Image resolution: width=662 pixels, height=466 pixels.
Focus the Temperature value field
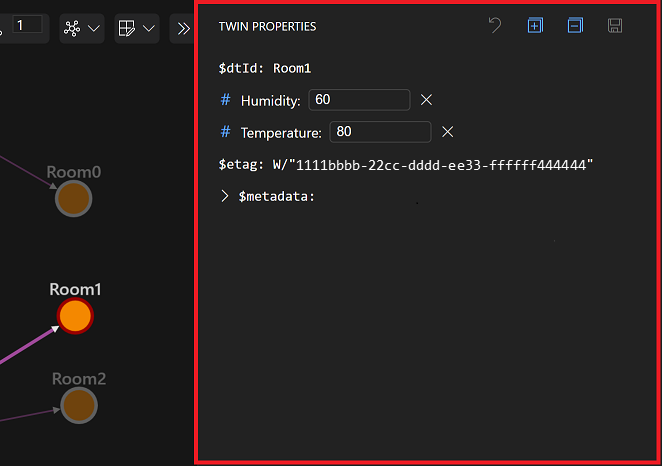click(x=380, y=132)
